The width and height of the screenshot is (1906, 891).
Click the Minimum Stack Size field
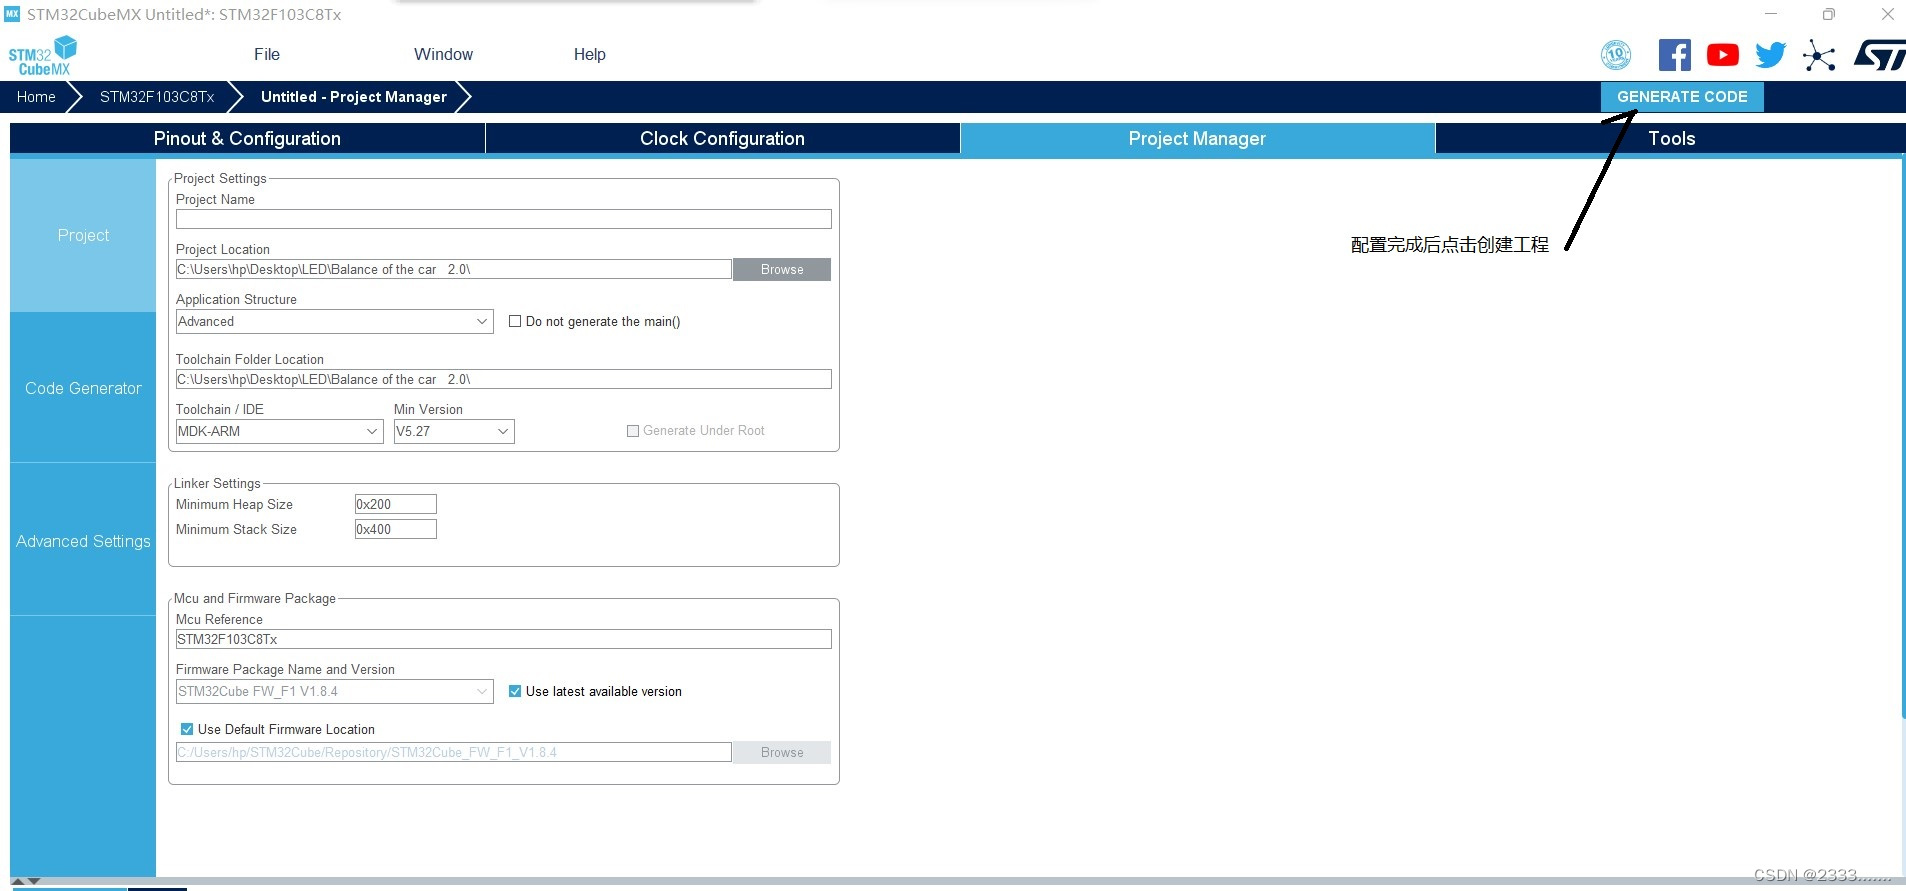[x=396, y=529]
